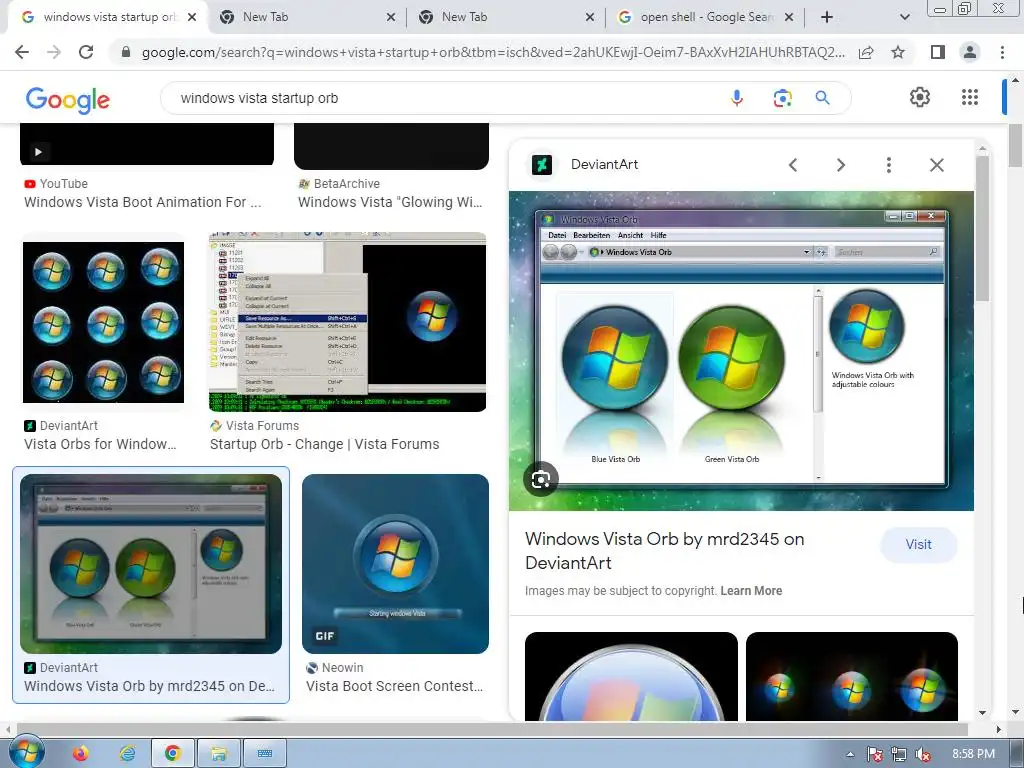The width and height of the screenshot is (1024, 768).
Task: Click the URL address bar
Action: (493, 52)
